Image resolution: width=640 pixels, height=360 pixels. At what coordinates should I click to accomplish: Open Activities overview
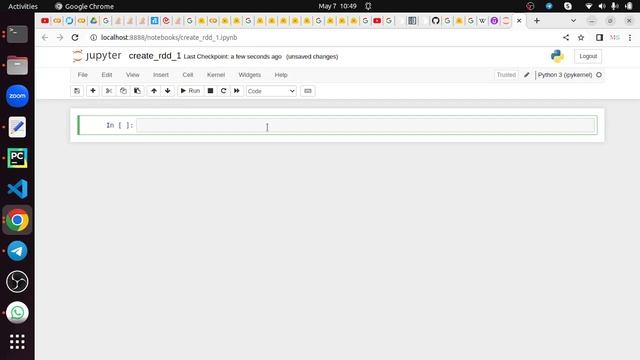click(23, 6)
